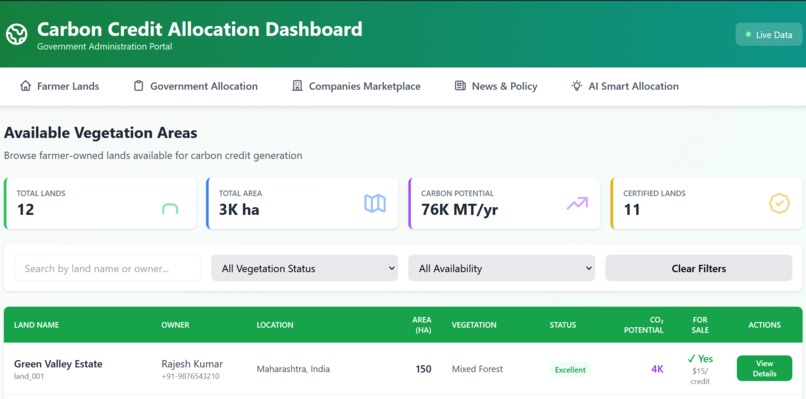This screenshot has height=399, width=806.
Task: Click the $15/credit price text
Action: [x=700, y=376]
